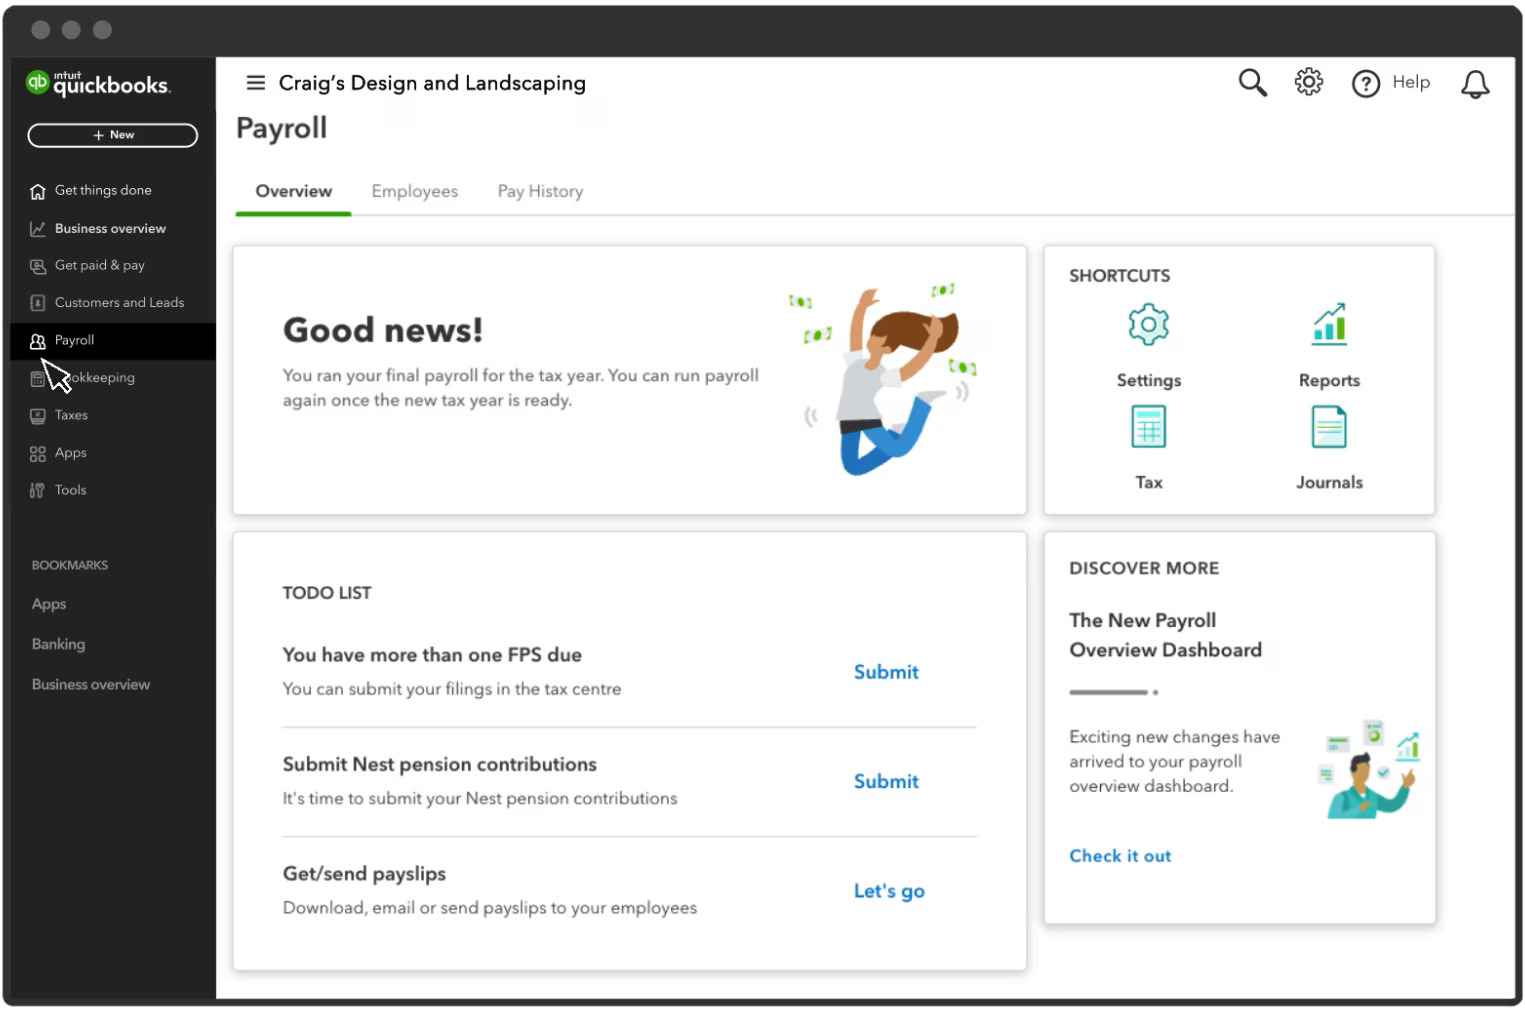The image size is (1525, 1010).
Task: Select Customers and Leads in sidebar
Action: (119, 302)
